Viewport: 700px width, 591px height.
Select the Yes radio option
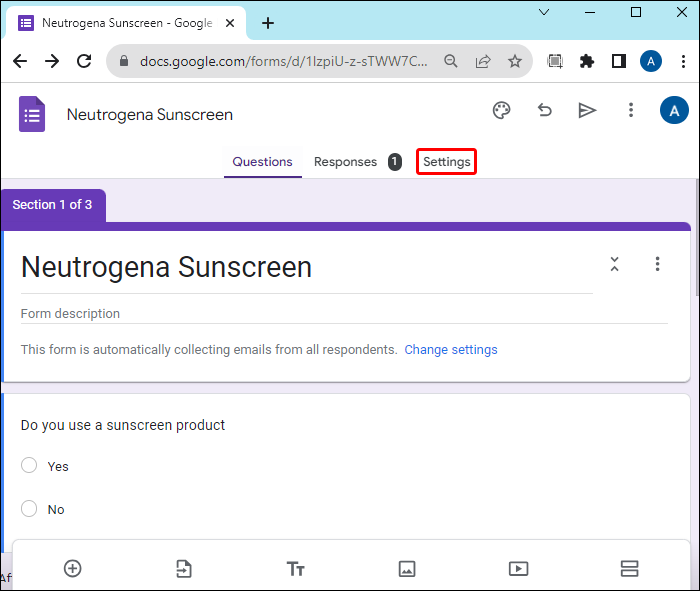pos(29,465)
